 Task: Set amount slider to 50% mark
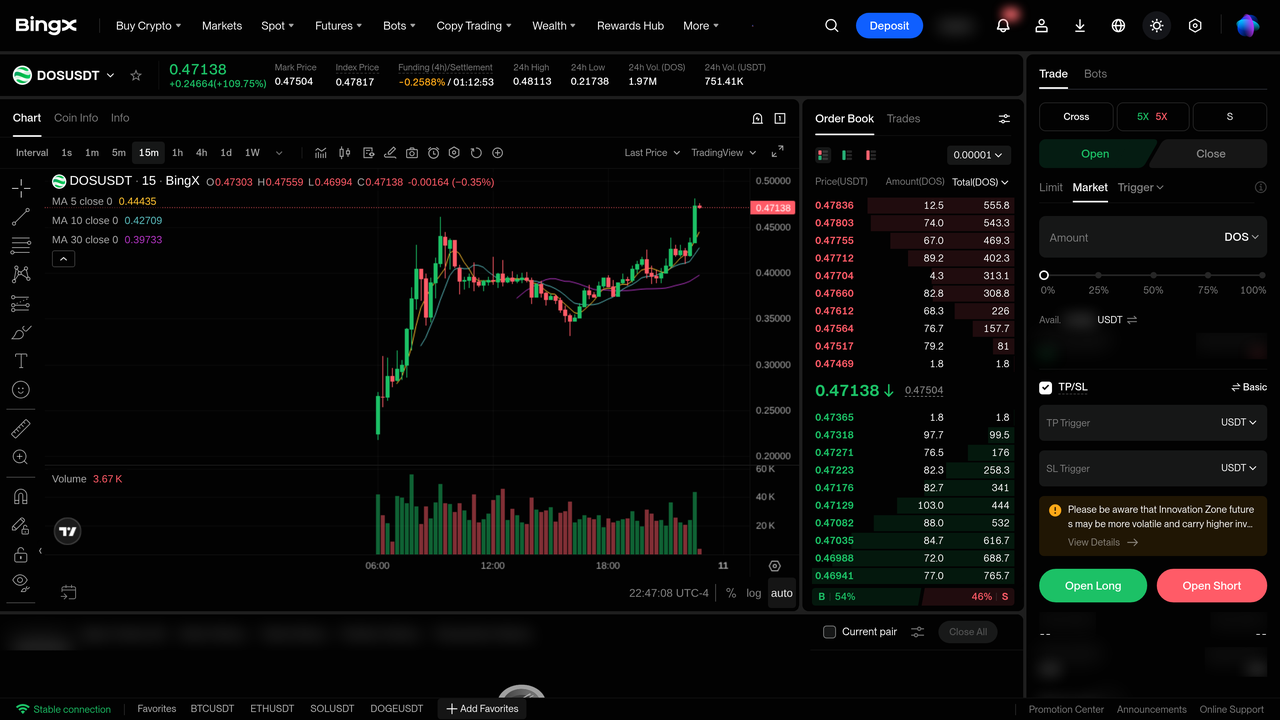click(1153, 275)
